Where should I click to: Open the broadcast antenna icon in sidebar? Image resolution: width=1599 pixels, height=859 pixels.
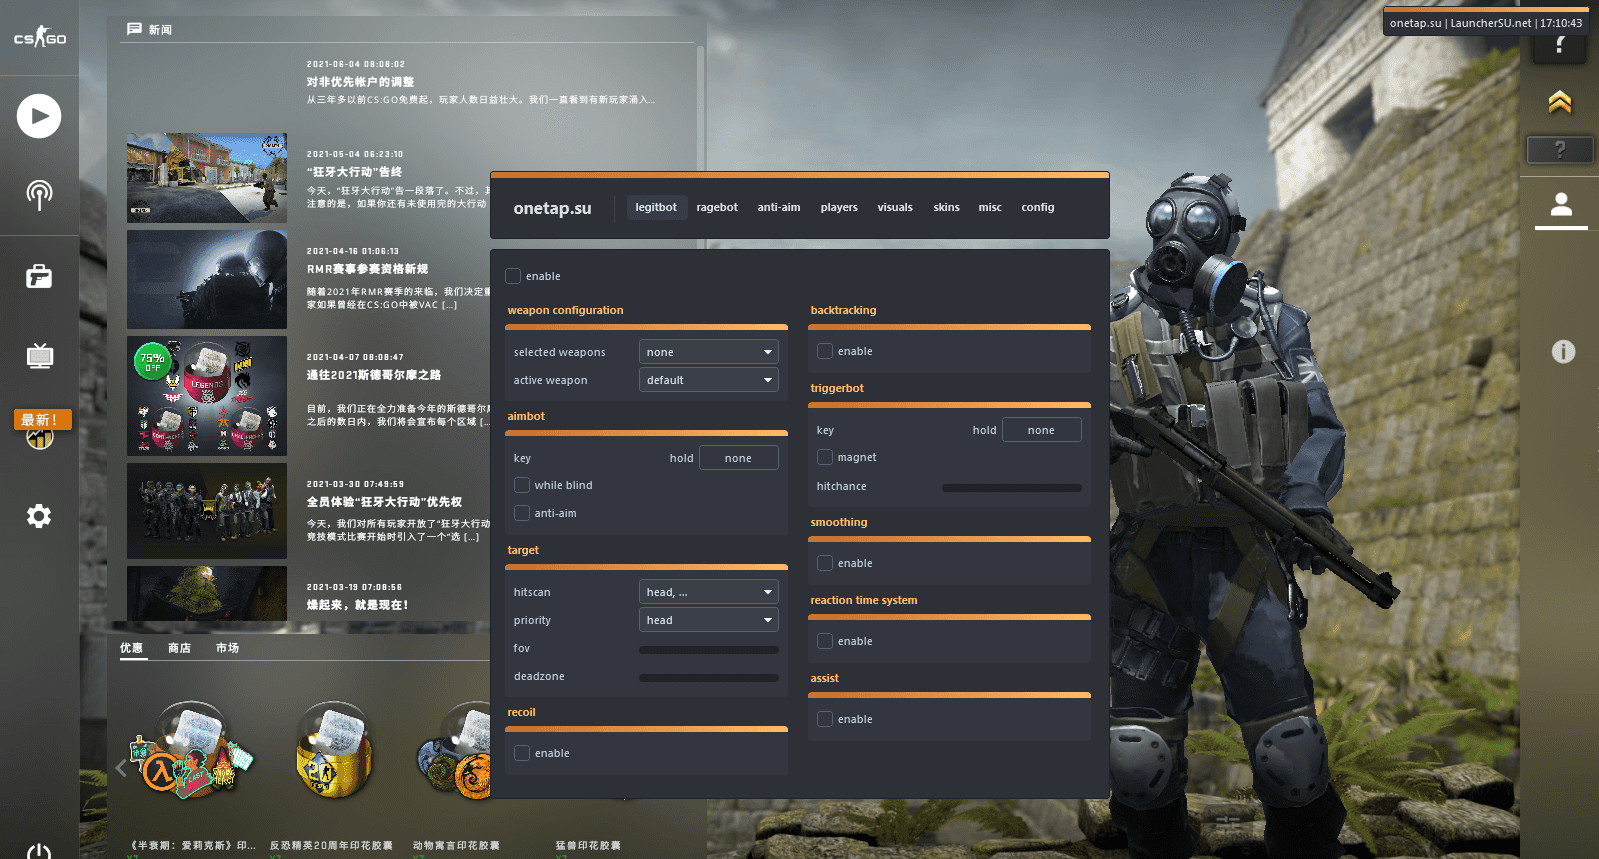pos(39,194)
